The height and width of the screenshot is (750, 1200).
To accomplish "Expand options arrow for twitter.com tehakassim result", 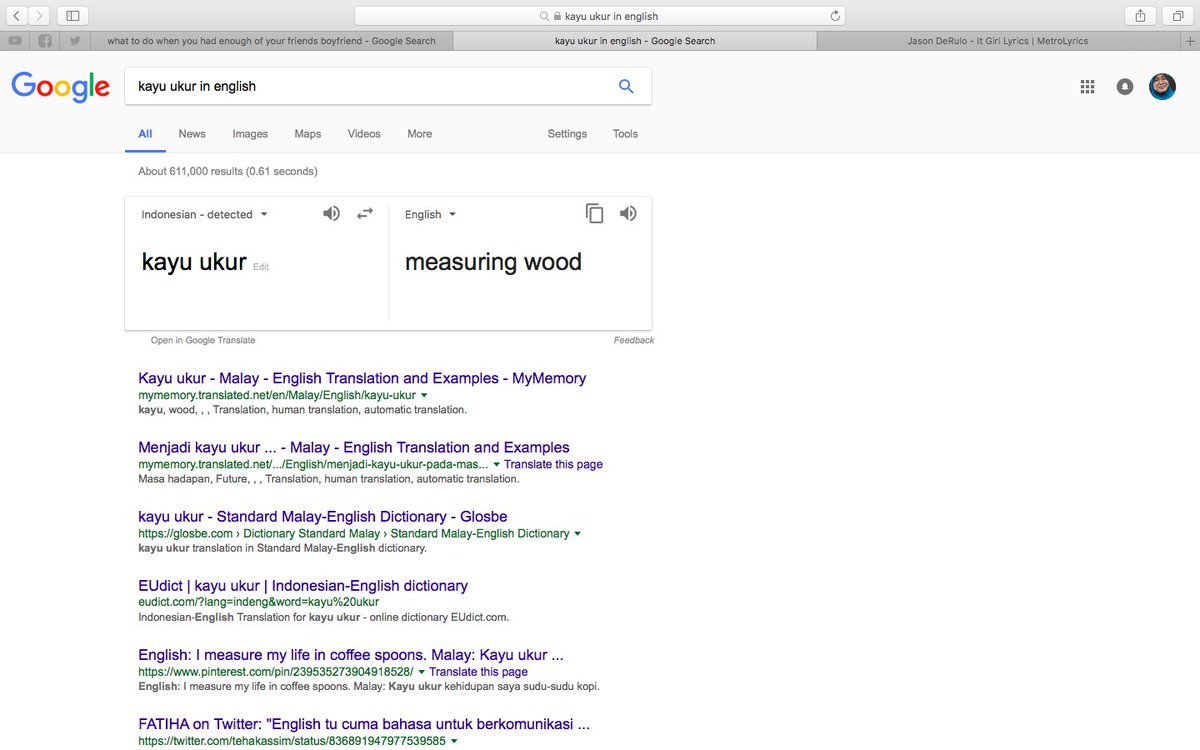I will coord(454,741).
